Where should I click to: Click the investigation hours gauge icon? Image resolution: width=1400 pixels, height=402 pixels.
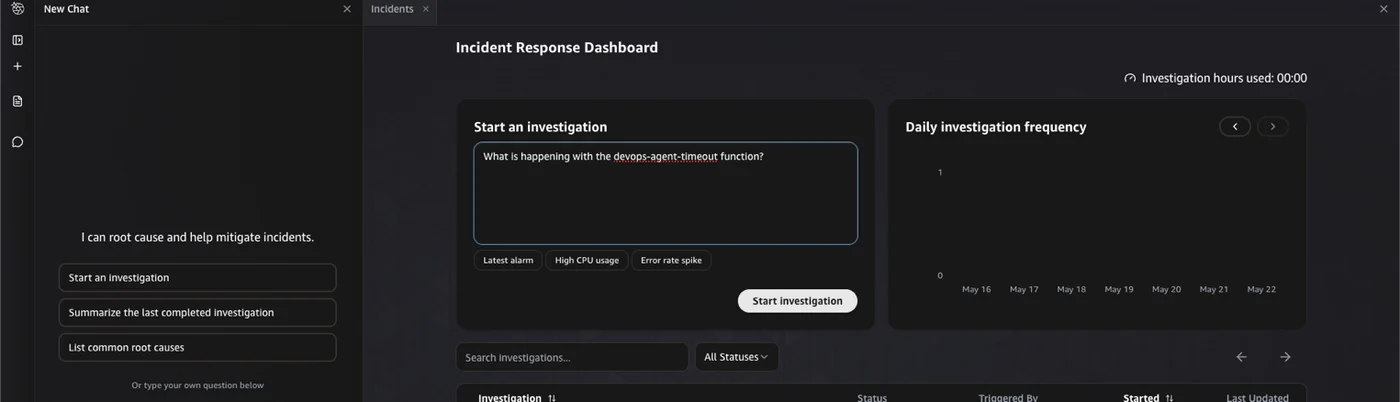[x=1130, y=78]
